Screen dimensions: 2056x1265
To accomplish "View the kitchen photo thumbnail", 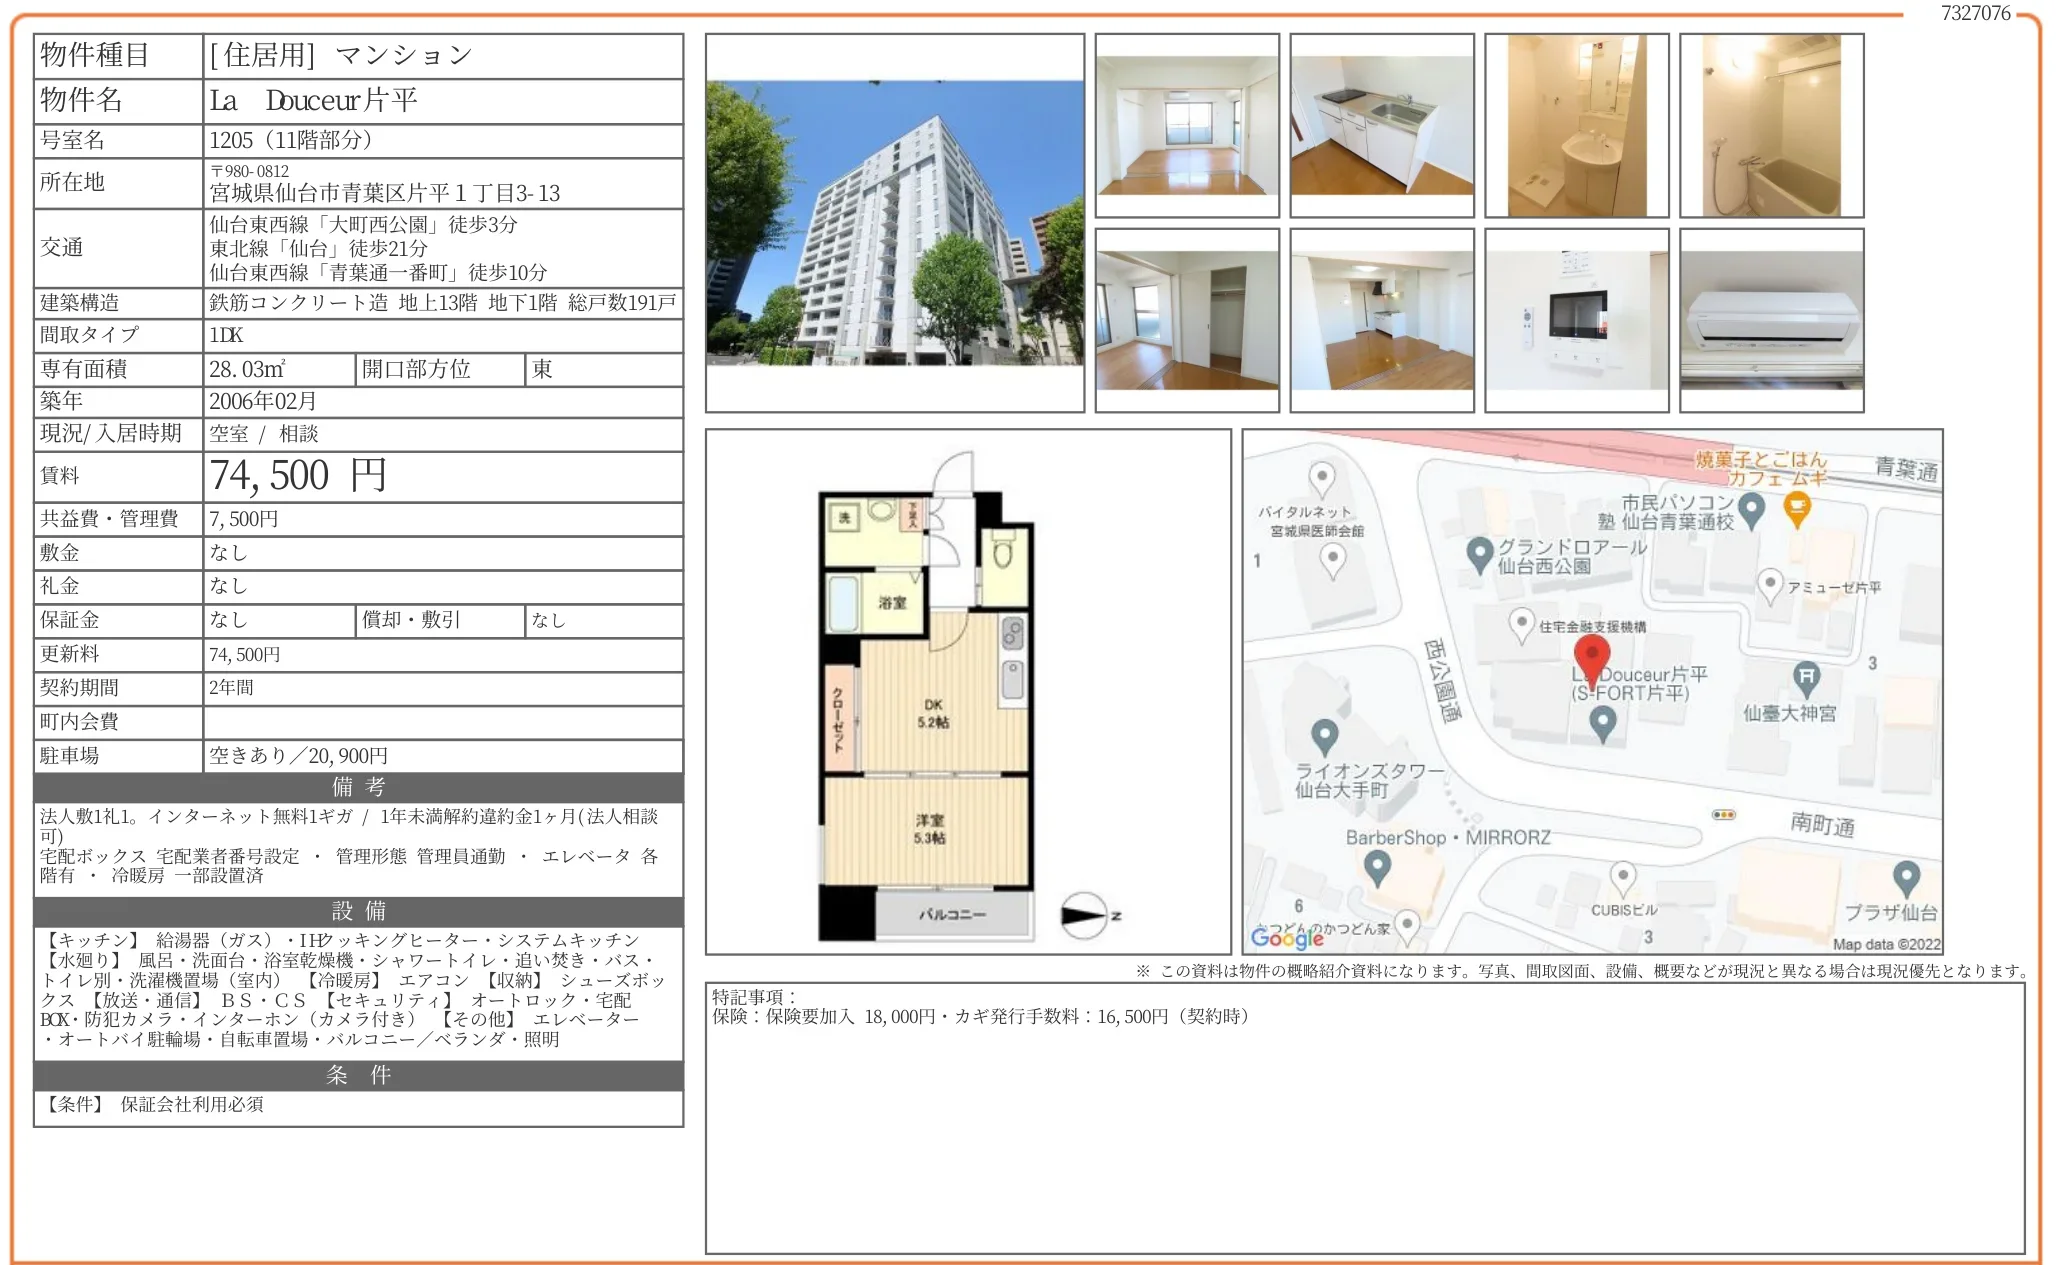I will [1380, 125].
